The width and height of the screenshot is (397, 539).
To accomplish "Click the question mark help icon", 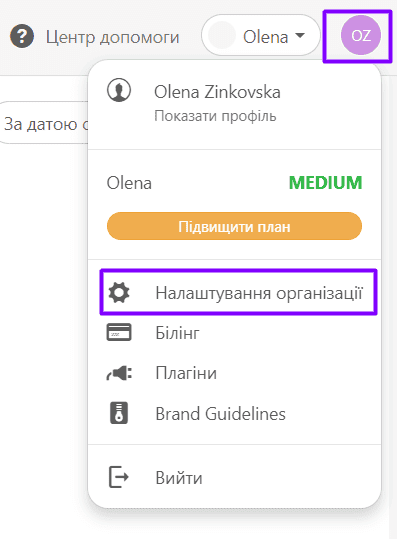I will (x=22, y=36).
